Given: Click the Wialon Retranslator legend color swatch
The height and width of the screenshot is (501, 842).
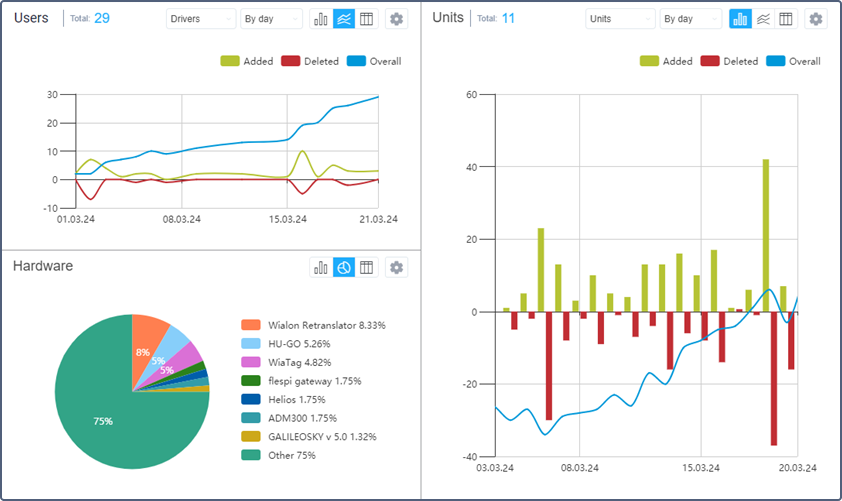Looking at the screenshot, I should coord(251,325).
